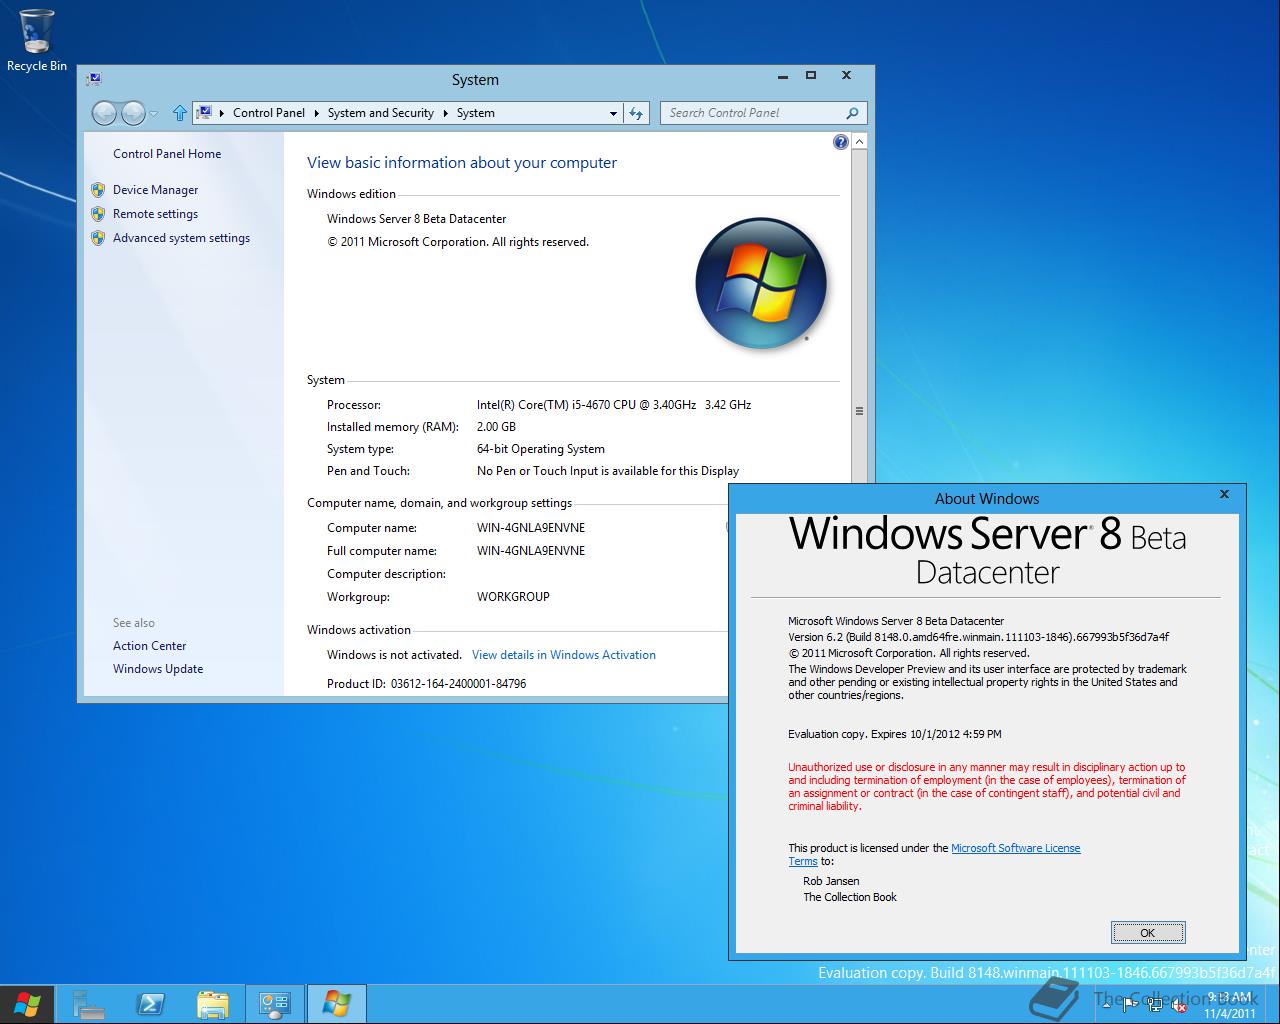Click OK in About Windows dialog

click(x=1148, y=933)
